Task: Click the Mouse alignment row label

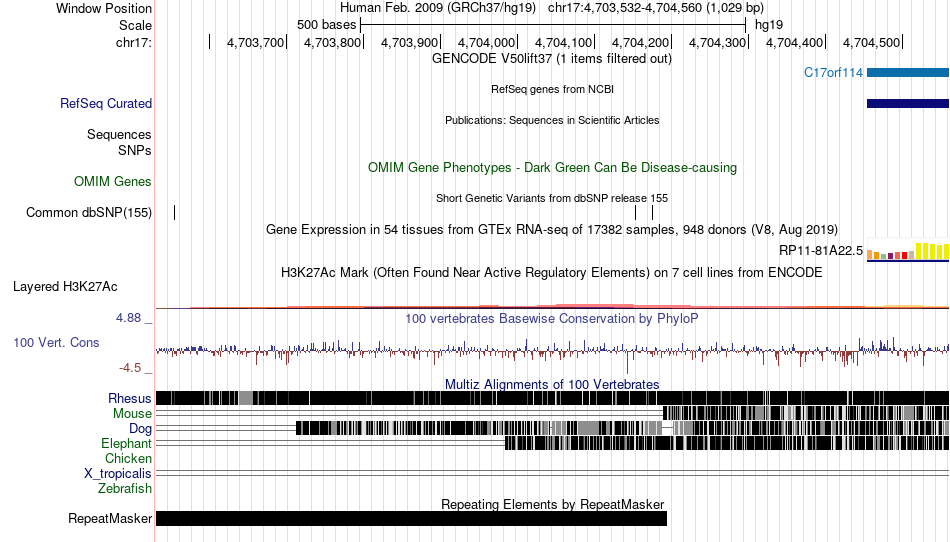Action: coord(132,414)
